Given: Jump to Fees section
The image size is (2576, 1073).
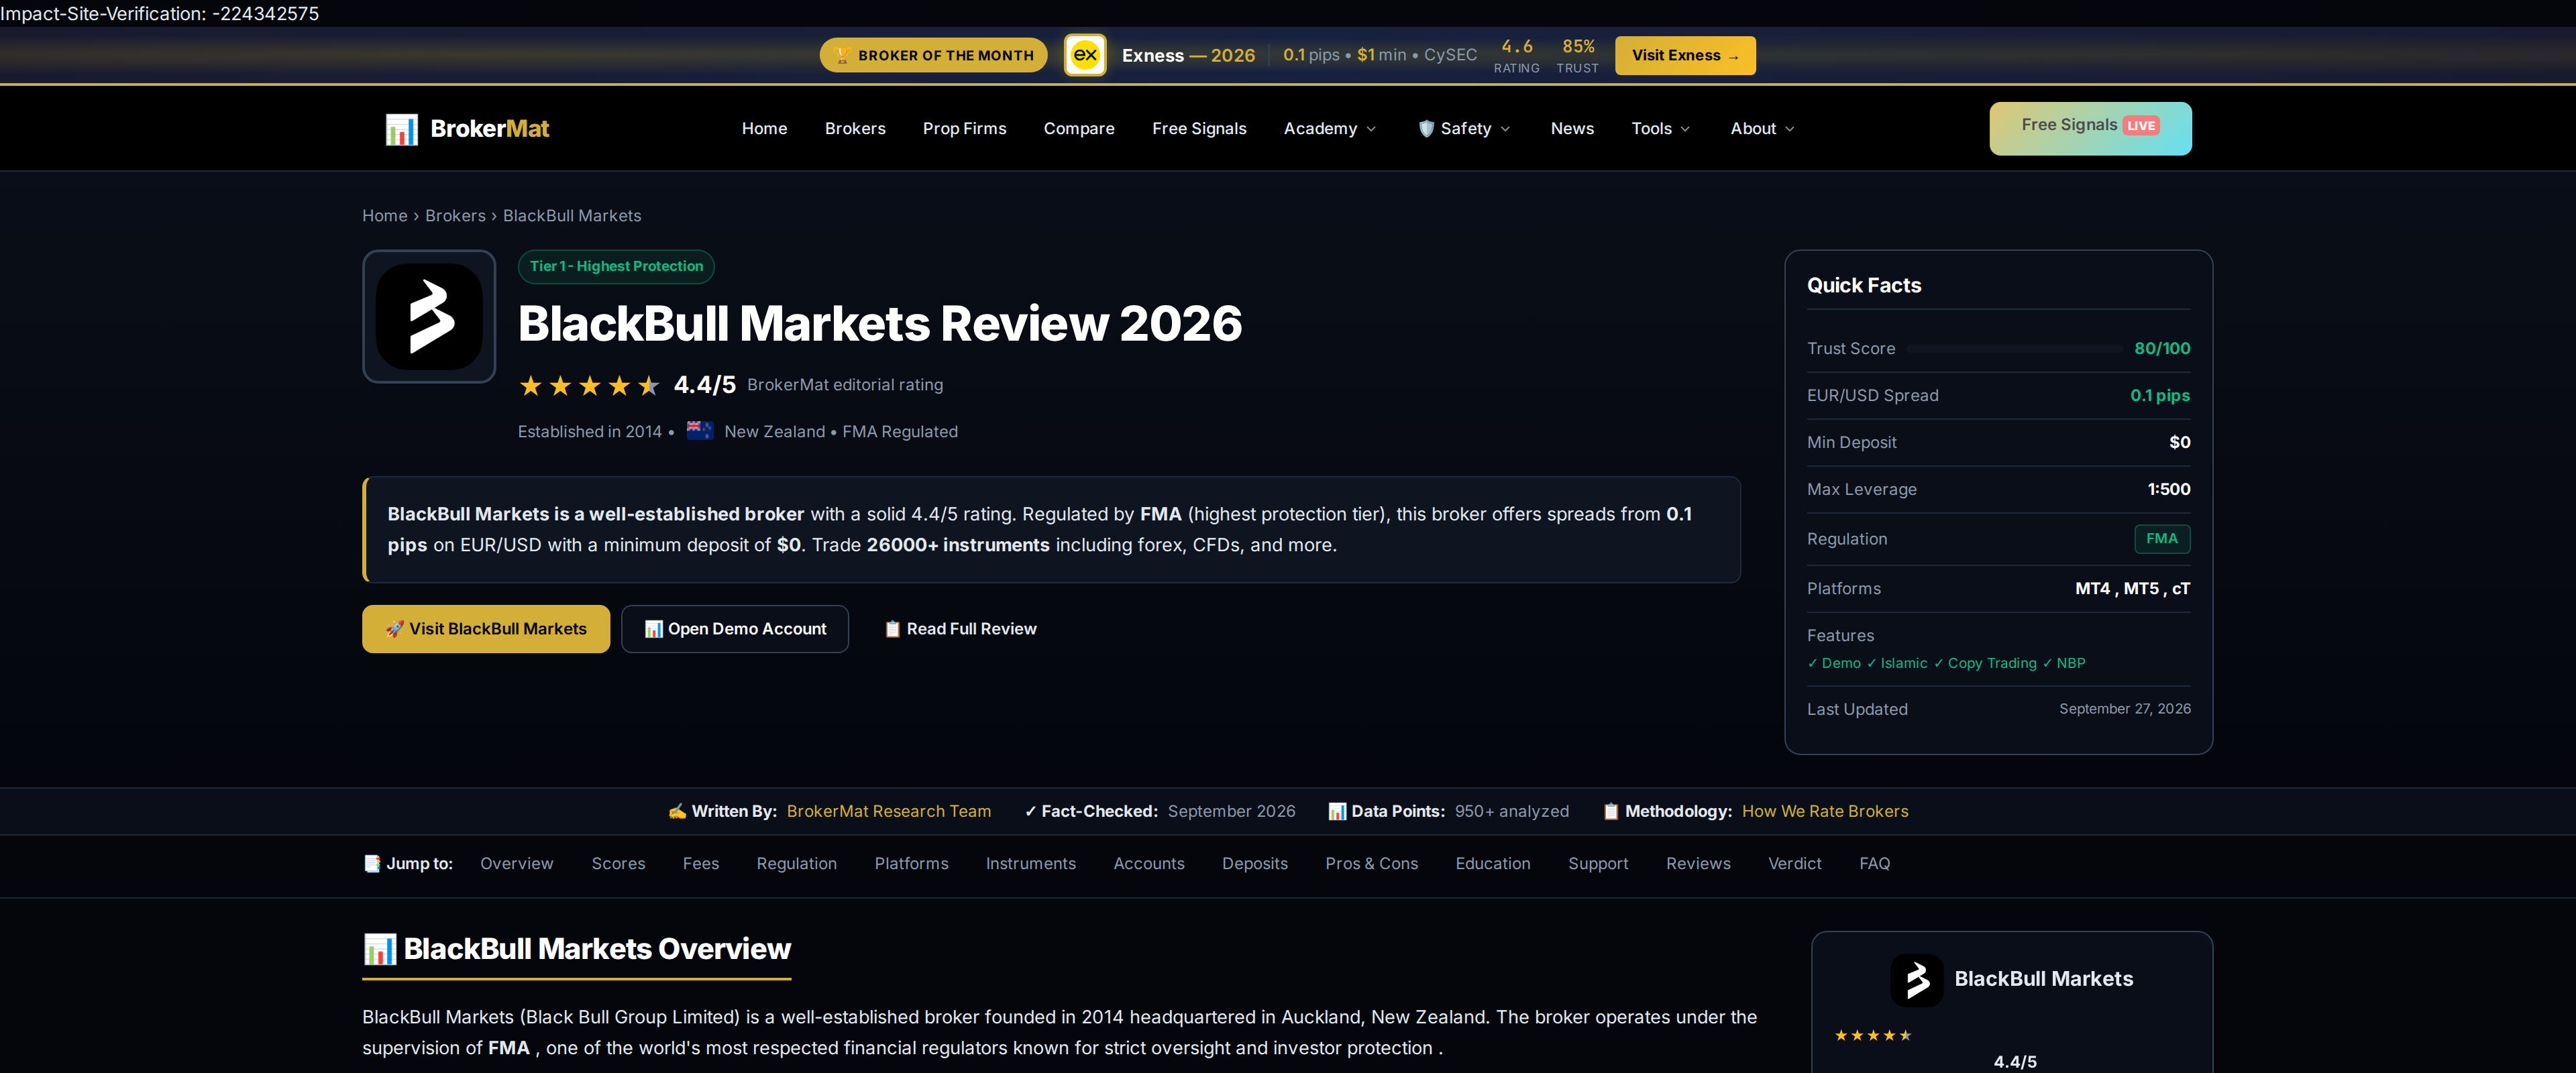Looking at the screenshot, I should tap(701, 863).
